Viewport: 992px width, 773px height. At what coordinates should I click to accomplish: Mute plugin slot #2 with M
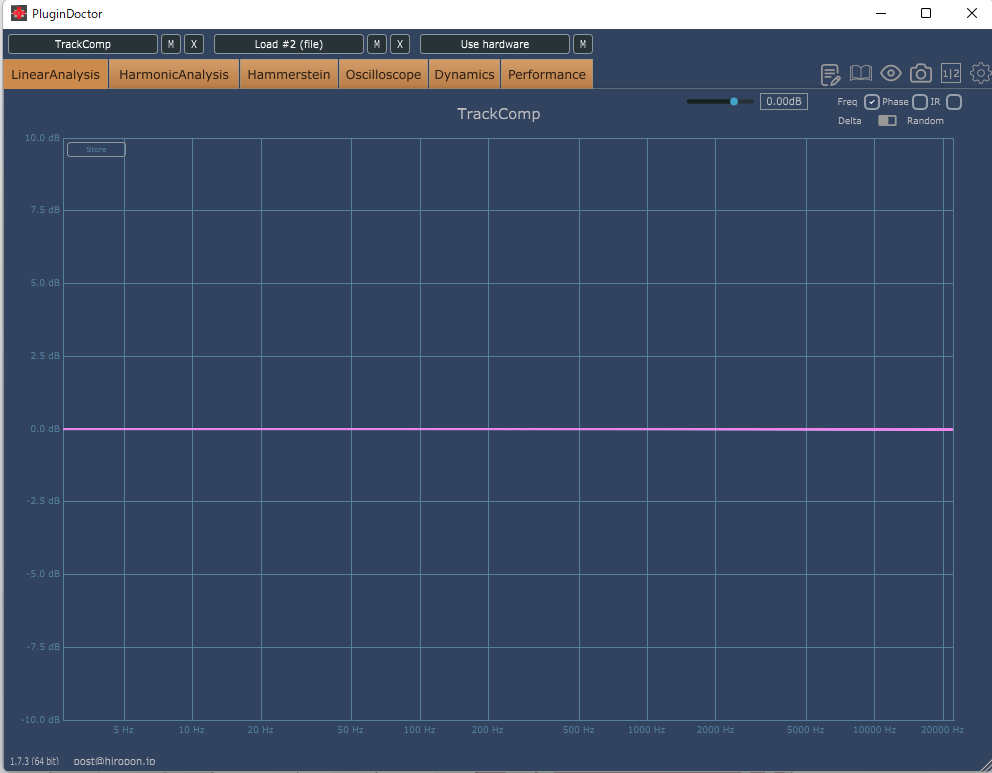tap(377, 44)
